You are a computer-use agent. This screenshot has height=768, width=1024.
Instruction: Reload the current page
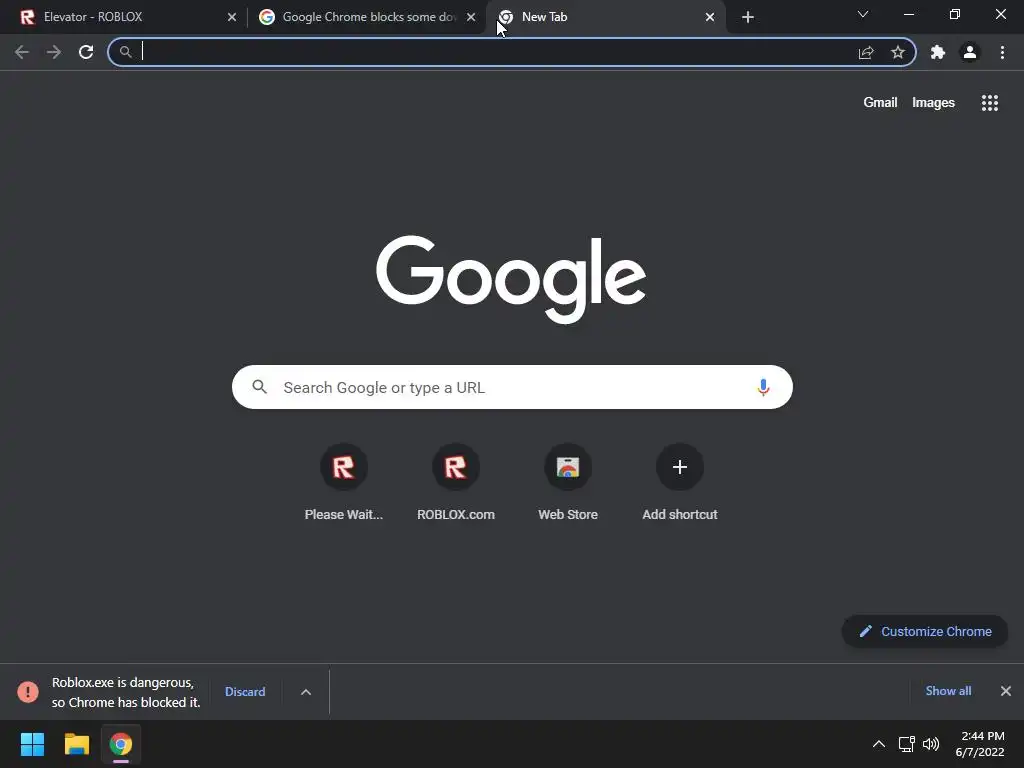86,52
